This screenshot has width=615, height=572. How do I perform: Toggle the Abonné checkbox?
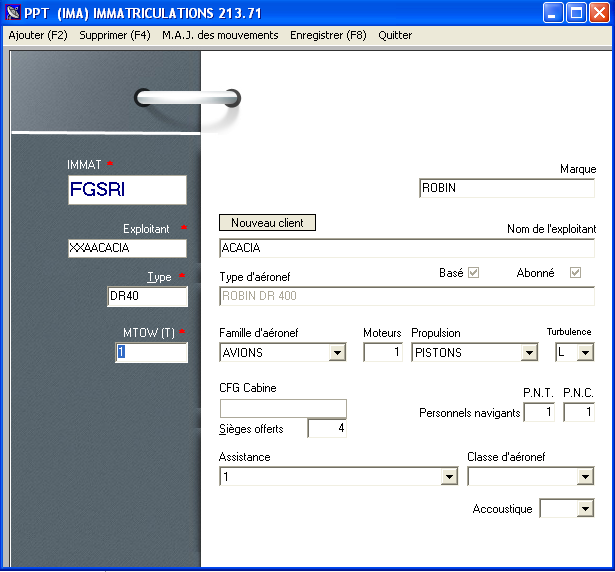pyautogui.click(x=575, y=273)
